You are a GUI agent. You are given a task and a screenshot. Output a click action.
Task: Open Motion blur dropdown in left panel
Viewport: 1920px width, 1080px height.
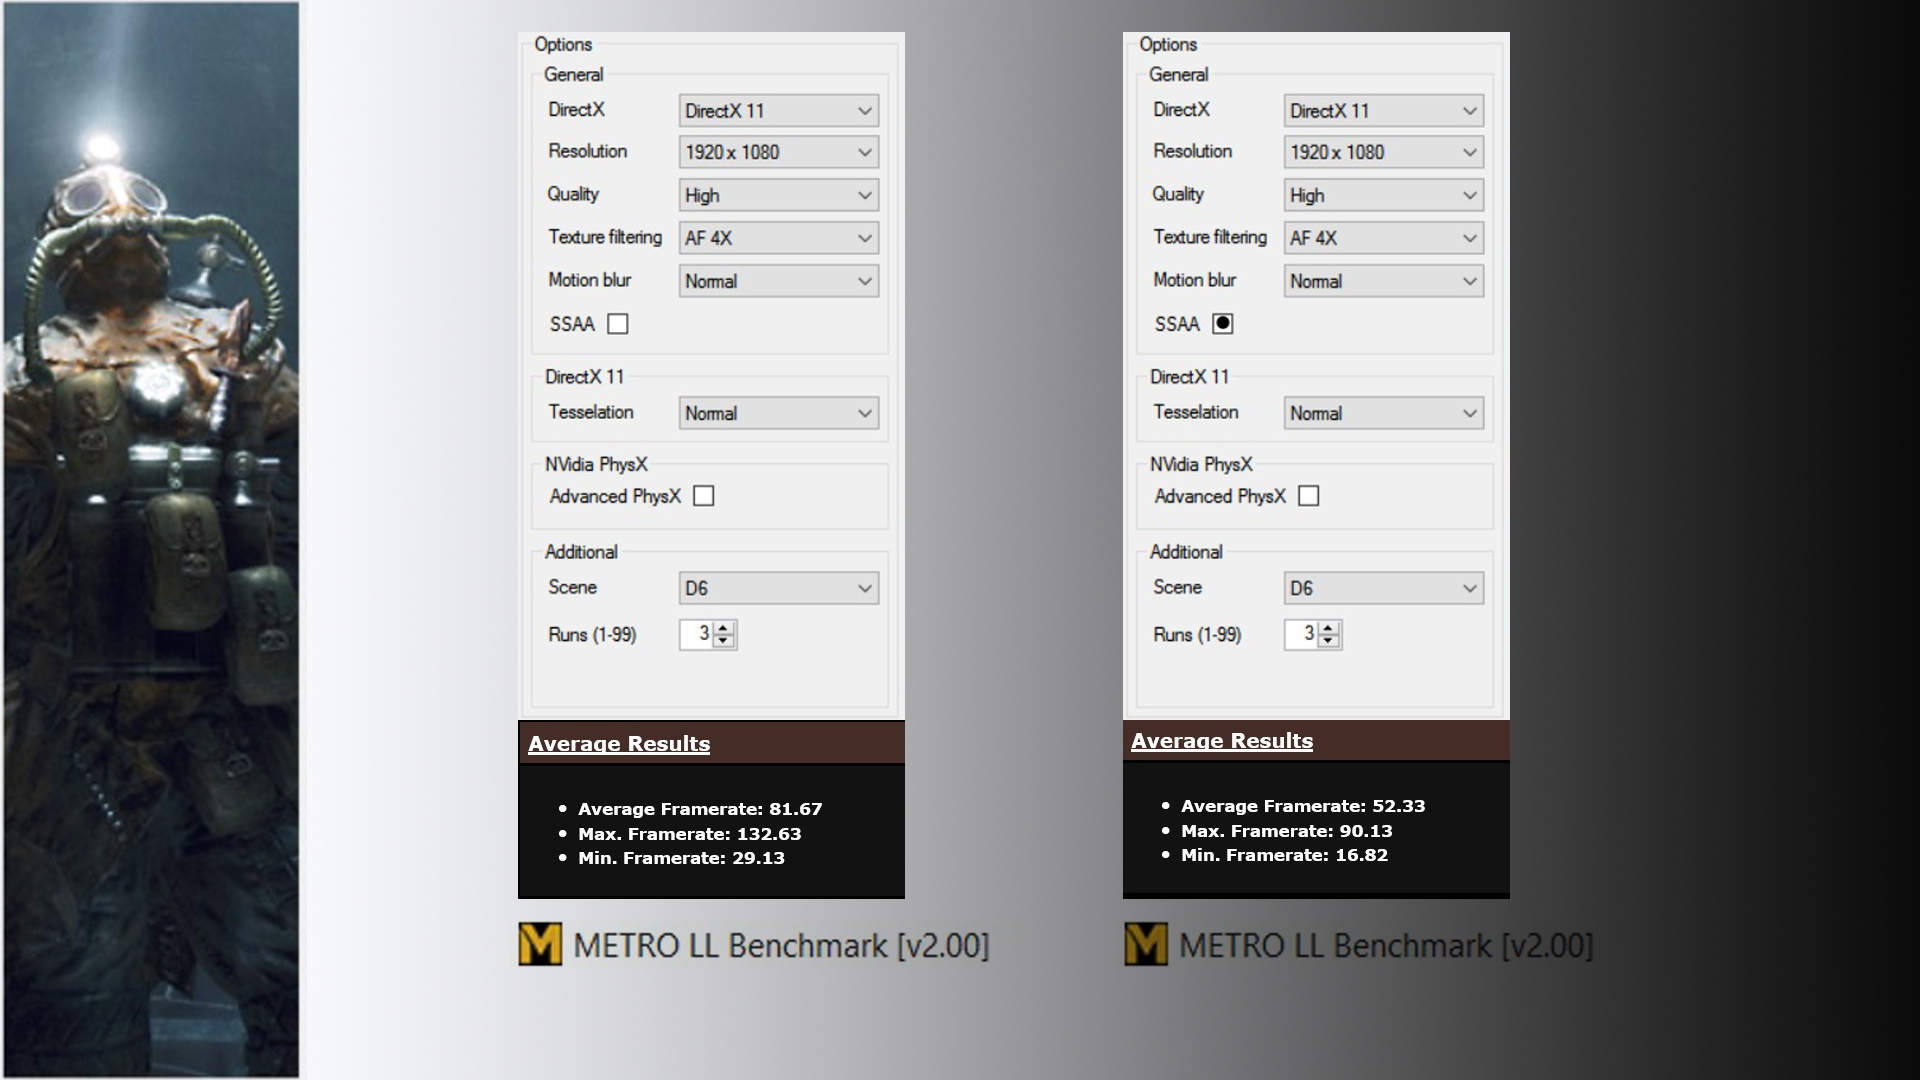779,281
